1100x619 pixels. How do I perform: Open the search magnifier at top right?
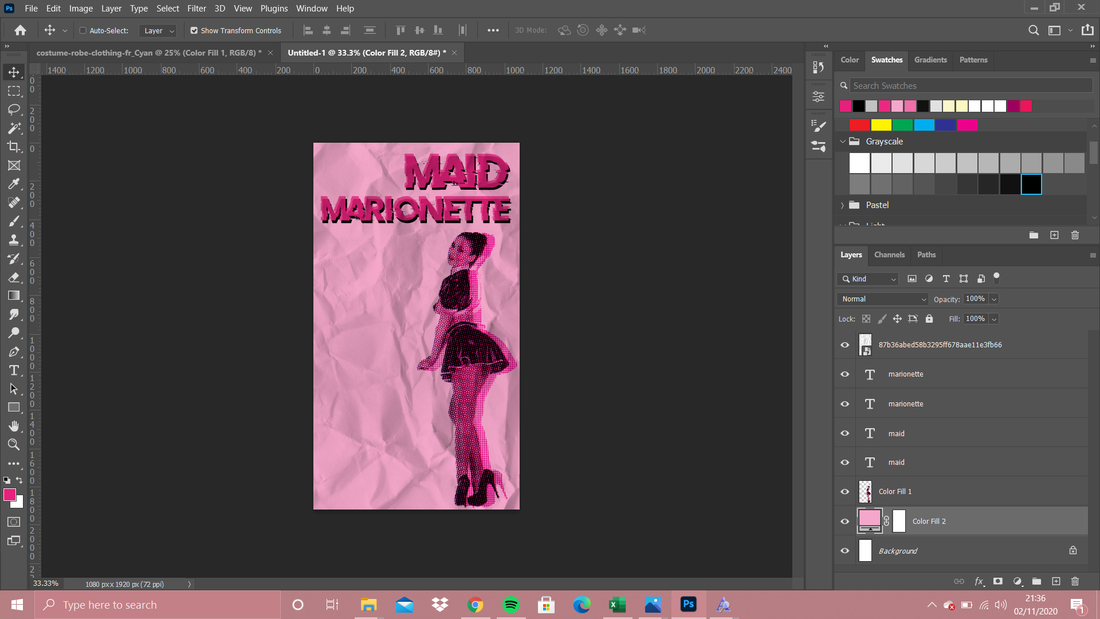pyautogui.click(x=1033, y=30)
